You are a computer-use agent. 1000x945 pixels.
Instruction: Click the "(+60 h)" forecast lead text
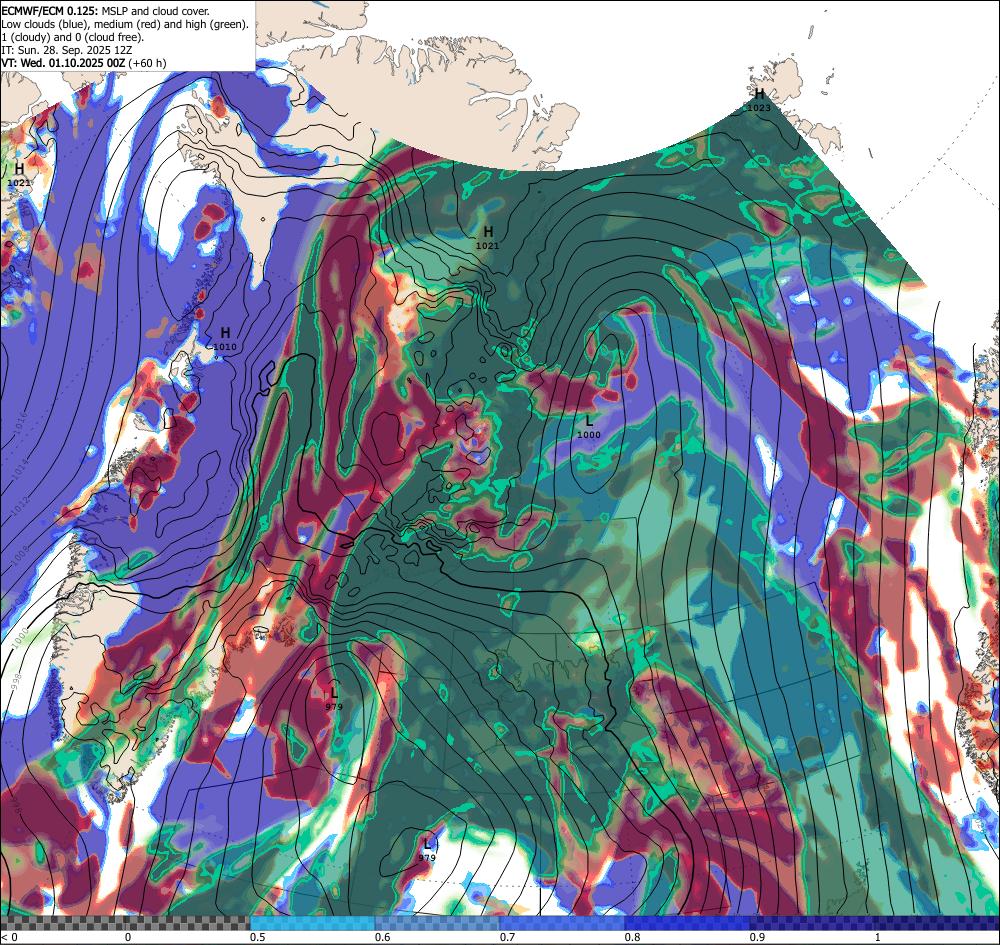(147, 62)
